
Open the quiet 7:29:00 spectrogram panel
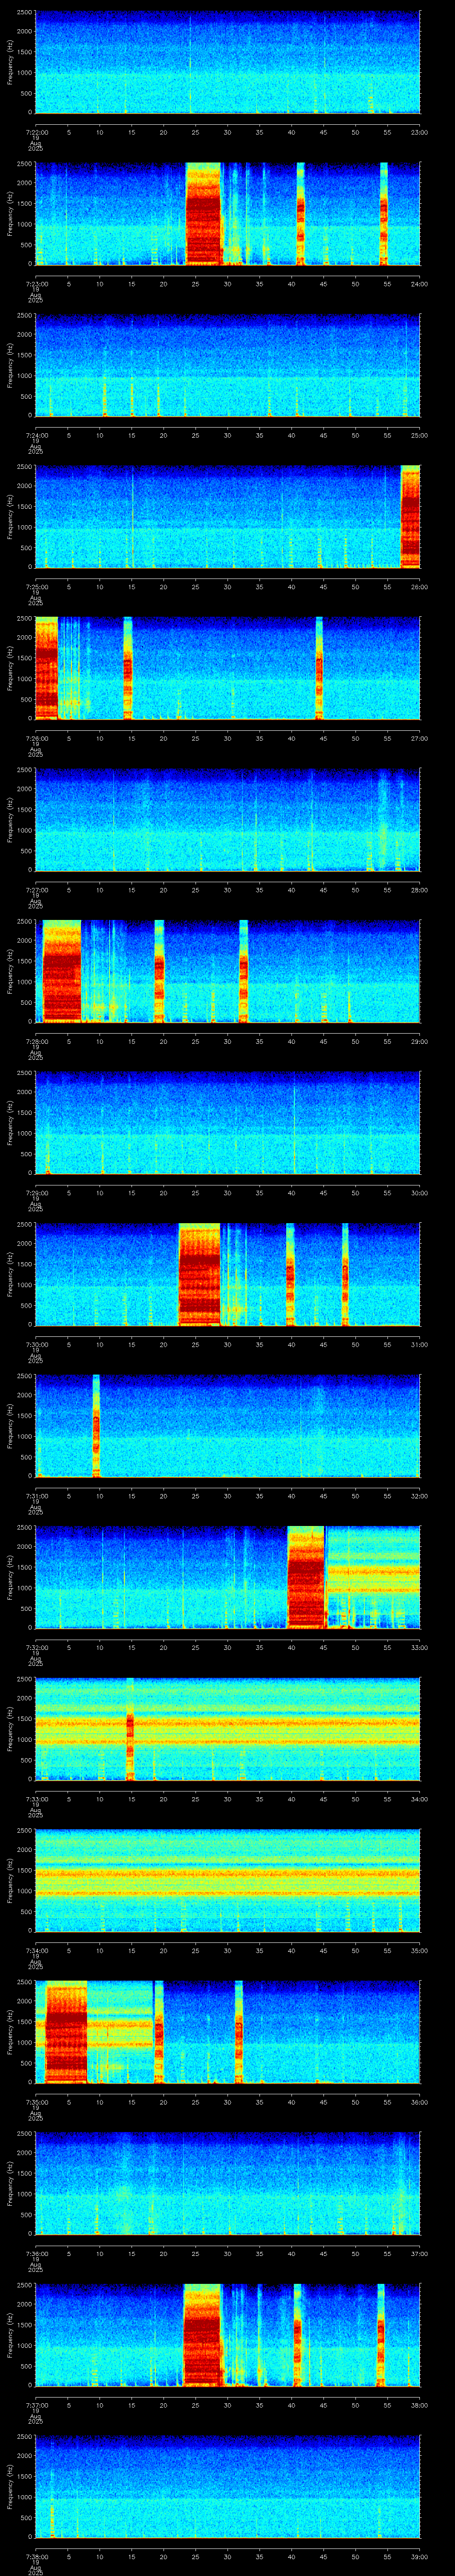coord(227,1123)
